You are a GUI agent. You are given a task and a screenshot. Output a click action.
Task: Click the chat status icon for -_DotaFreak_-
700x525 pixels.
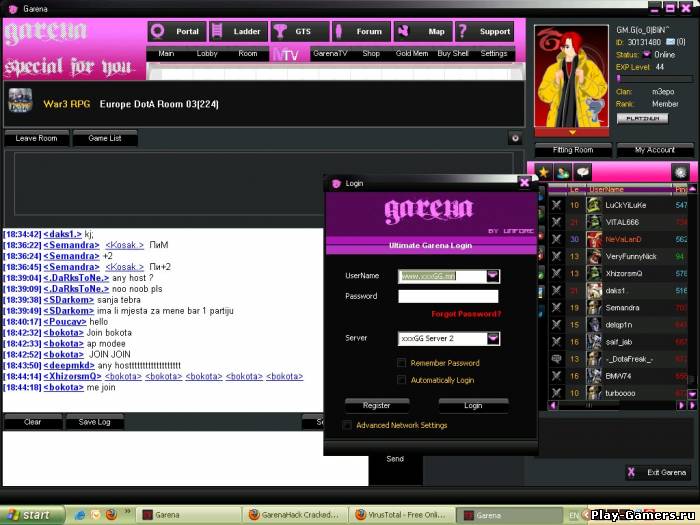pyautogui.click(x=556, y=358)
